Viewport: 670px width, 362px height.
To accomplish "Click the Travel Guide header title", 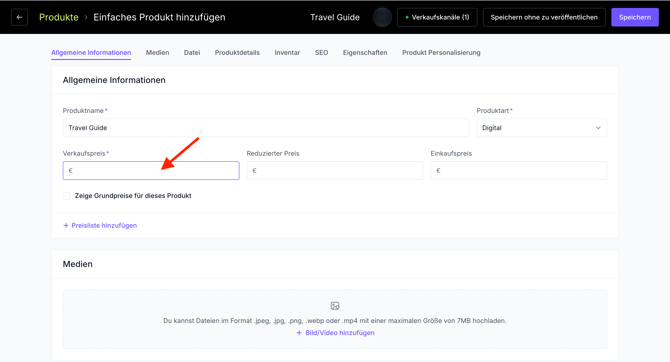I will pos(335,18).
